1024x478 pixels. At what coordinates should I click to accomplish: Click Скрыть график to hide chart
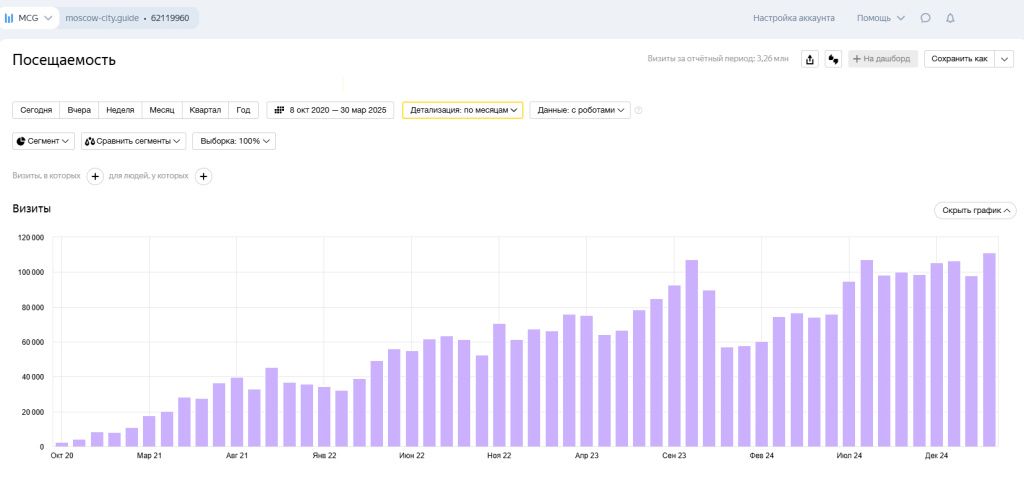pos(975,211)
